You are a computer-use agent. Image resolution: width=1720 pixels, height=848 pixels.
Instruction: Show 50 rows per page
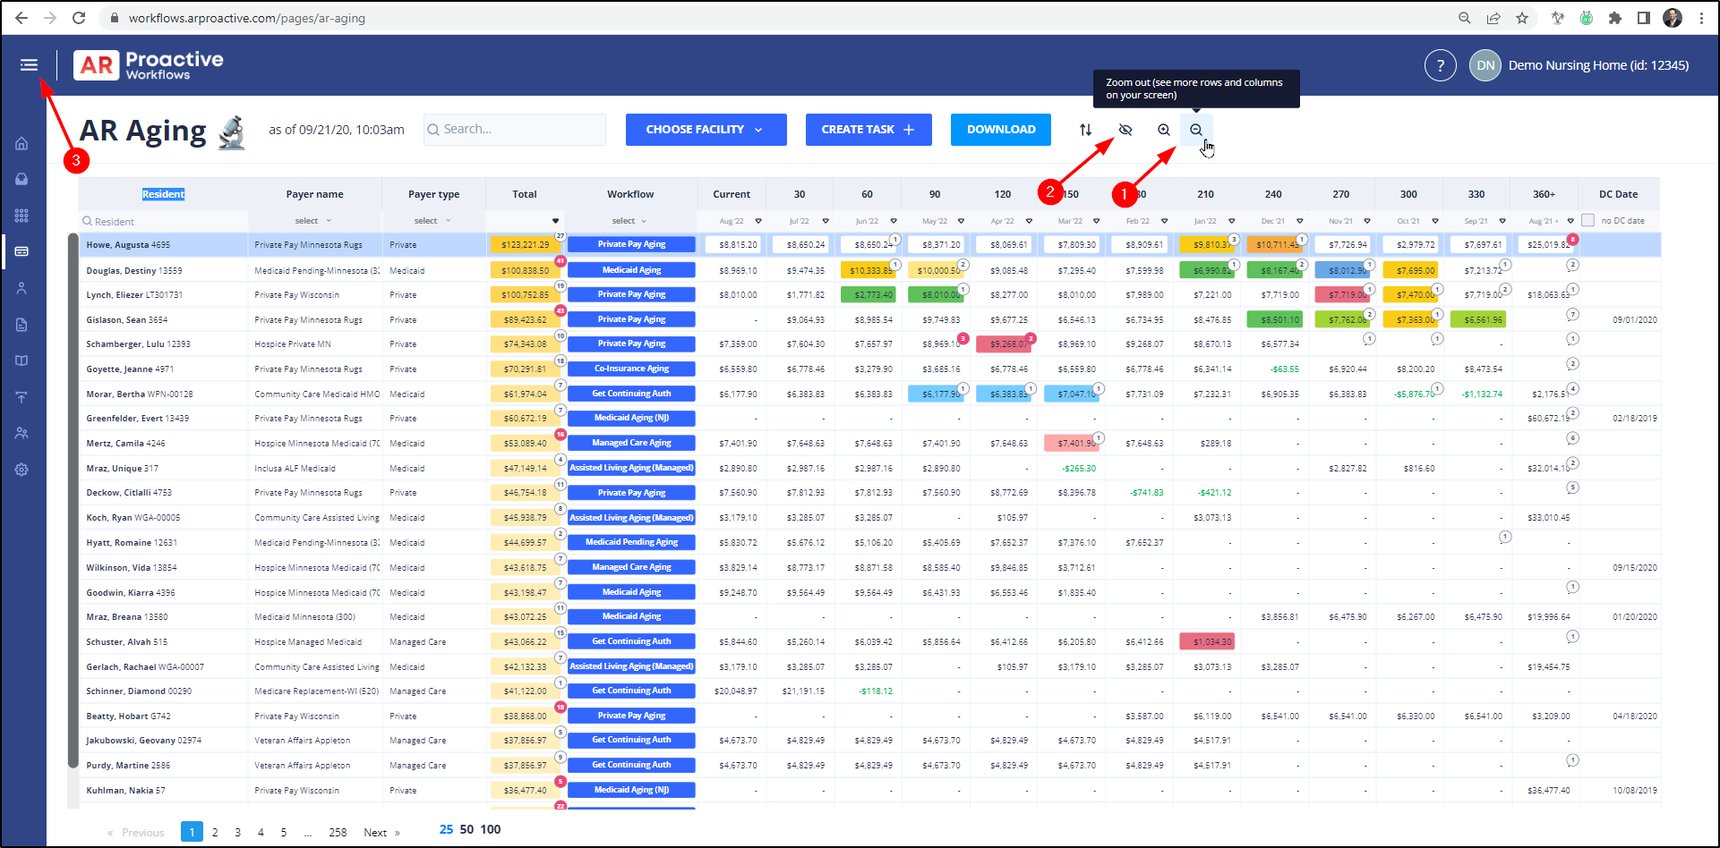tap(467, 830)
